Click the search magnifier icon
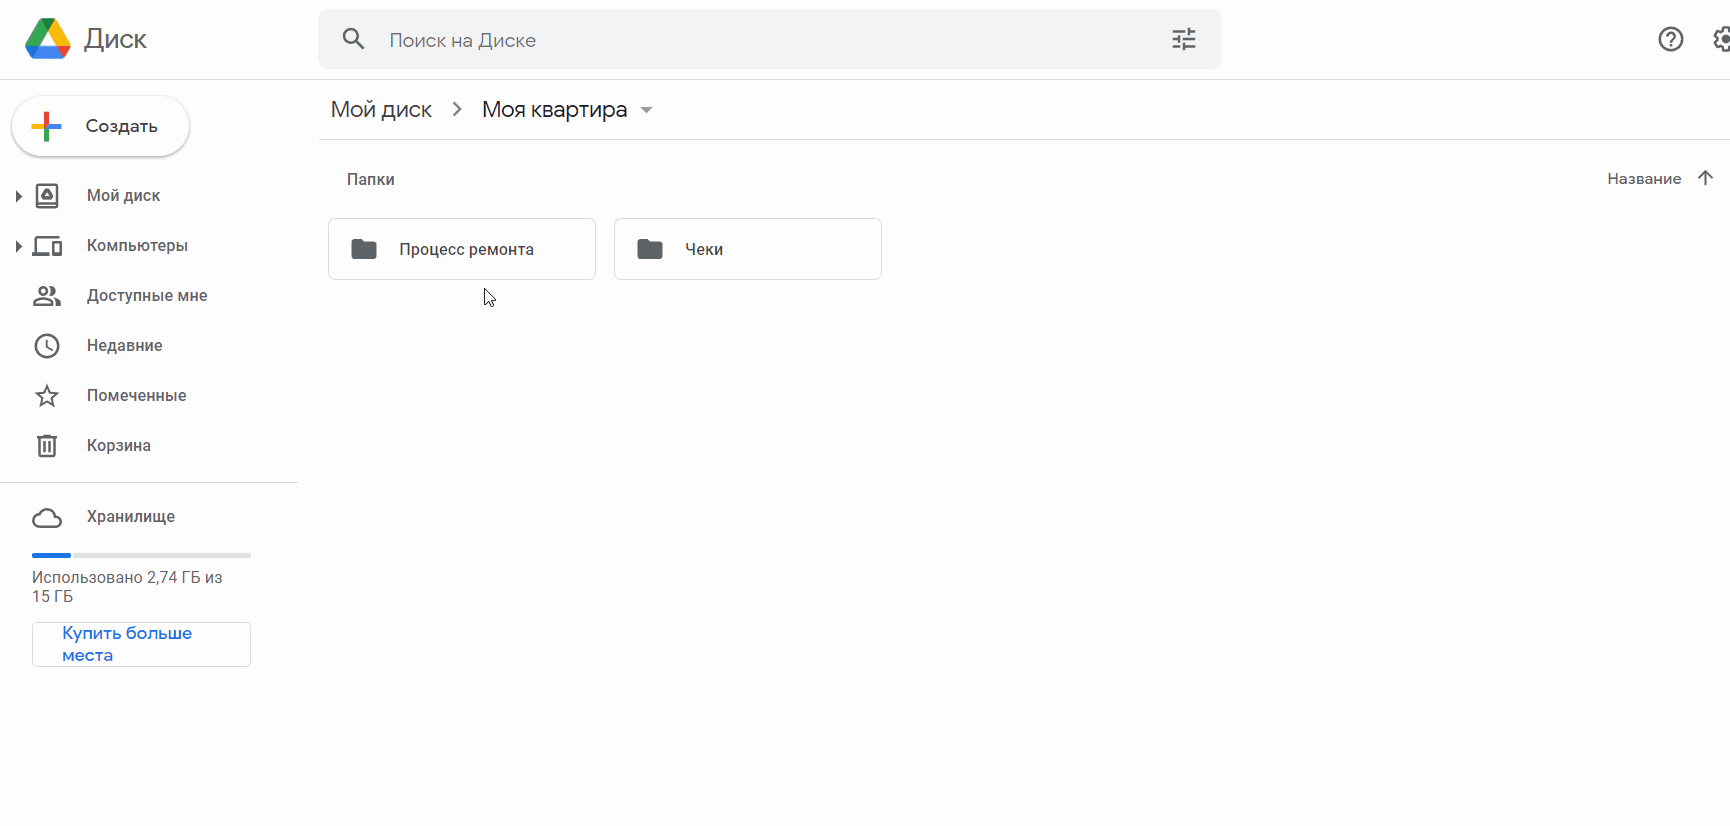 click(x=353, y=39)
